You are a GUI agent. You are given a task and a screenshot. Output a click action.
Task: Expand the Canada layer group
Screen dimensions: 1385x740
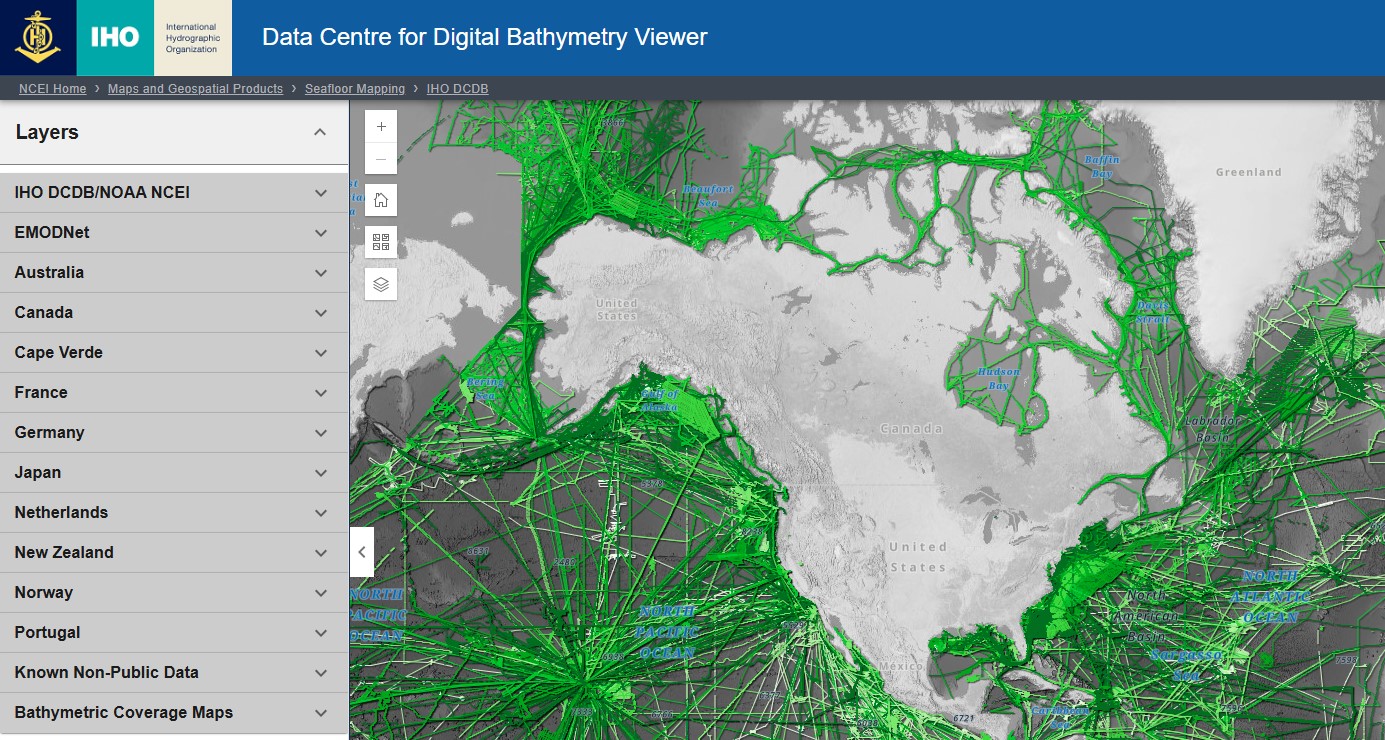(x=174, y=313)
